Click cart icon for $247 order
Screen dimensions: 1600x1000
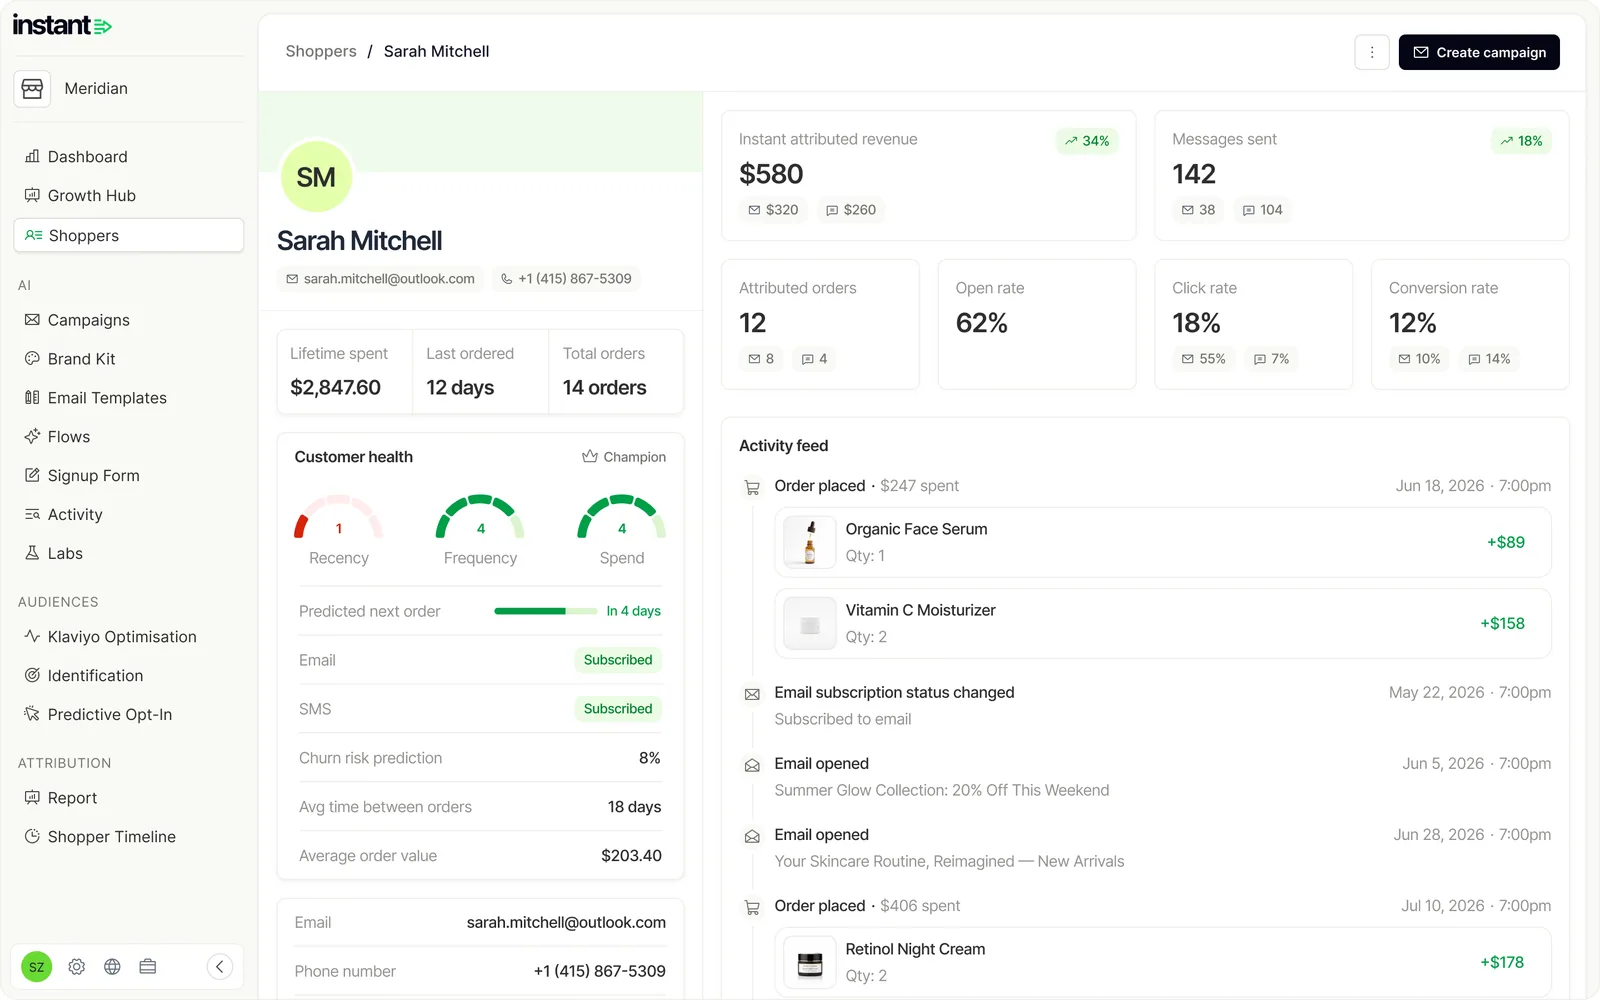tap(752, 488)
